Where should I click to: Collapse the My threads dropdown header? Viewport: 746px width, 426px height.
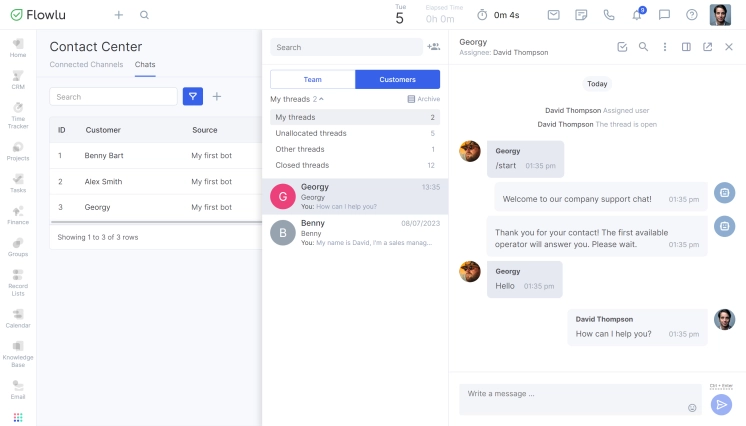pyautogui.click(x=297, y=99)
